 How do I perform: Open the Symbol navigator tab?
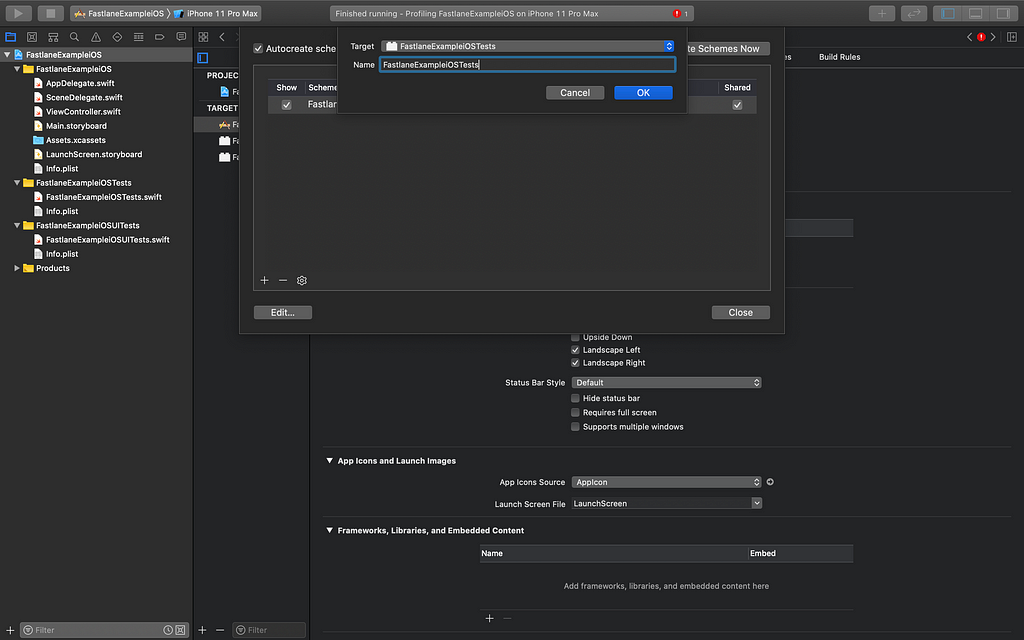point(53,37)
